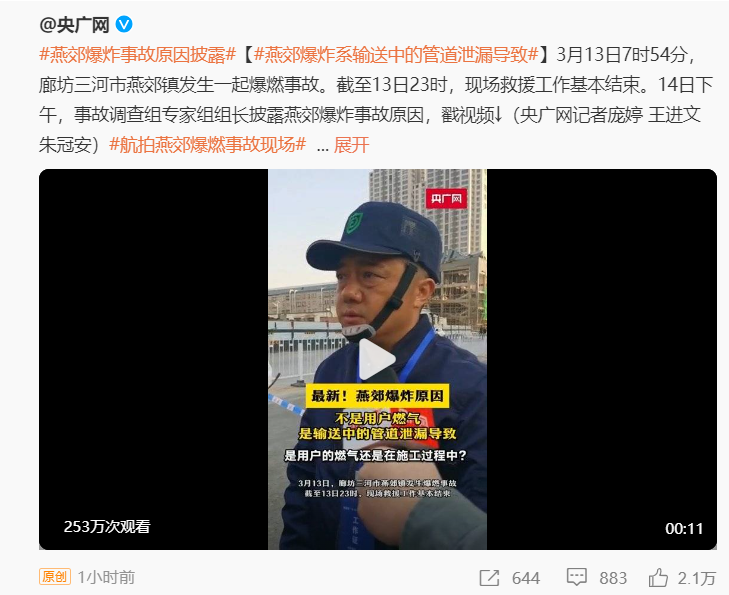Click the 央广网 red logo watermark

446,199
